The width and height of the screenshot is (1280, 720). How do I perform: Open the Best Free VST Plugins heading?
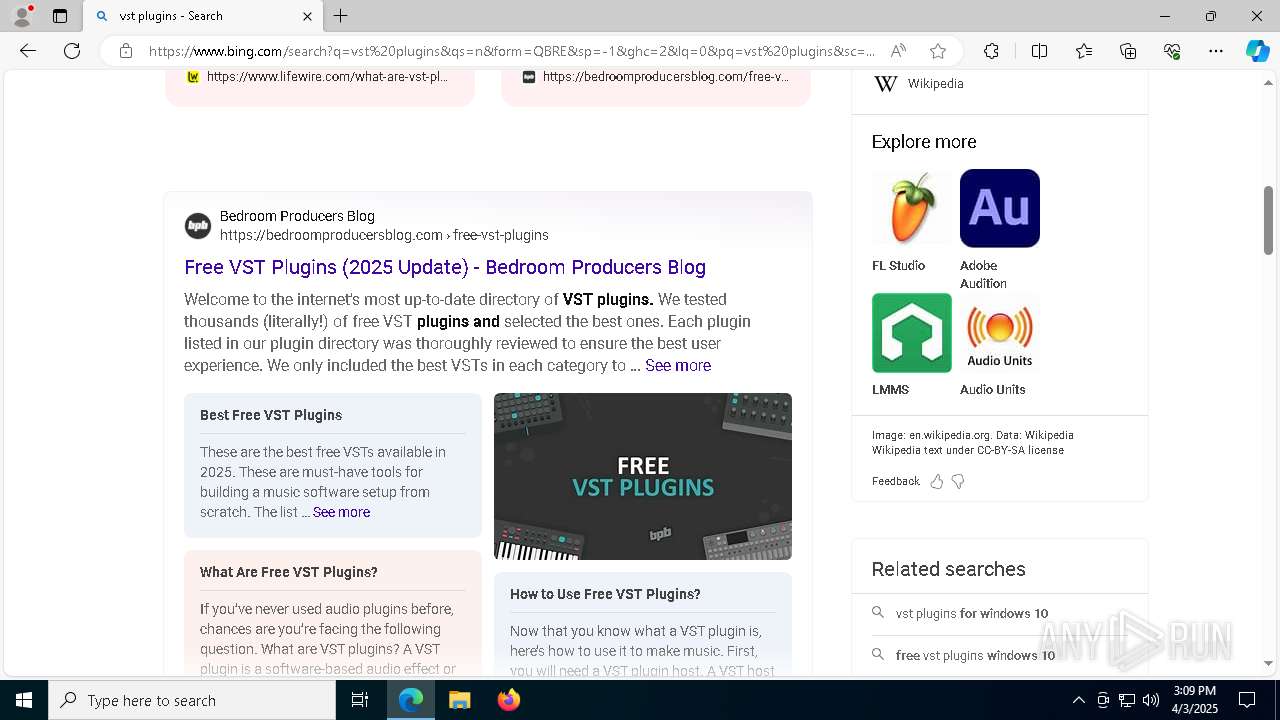click(271, 415)
